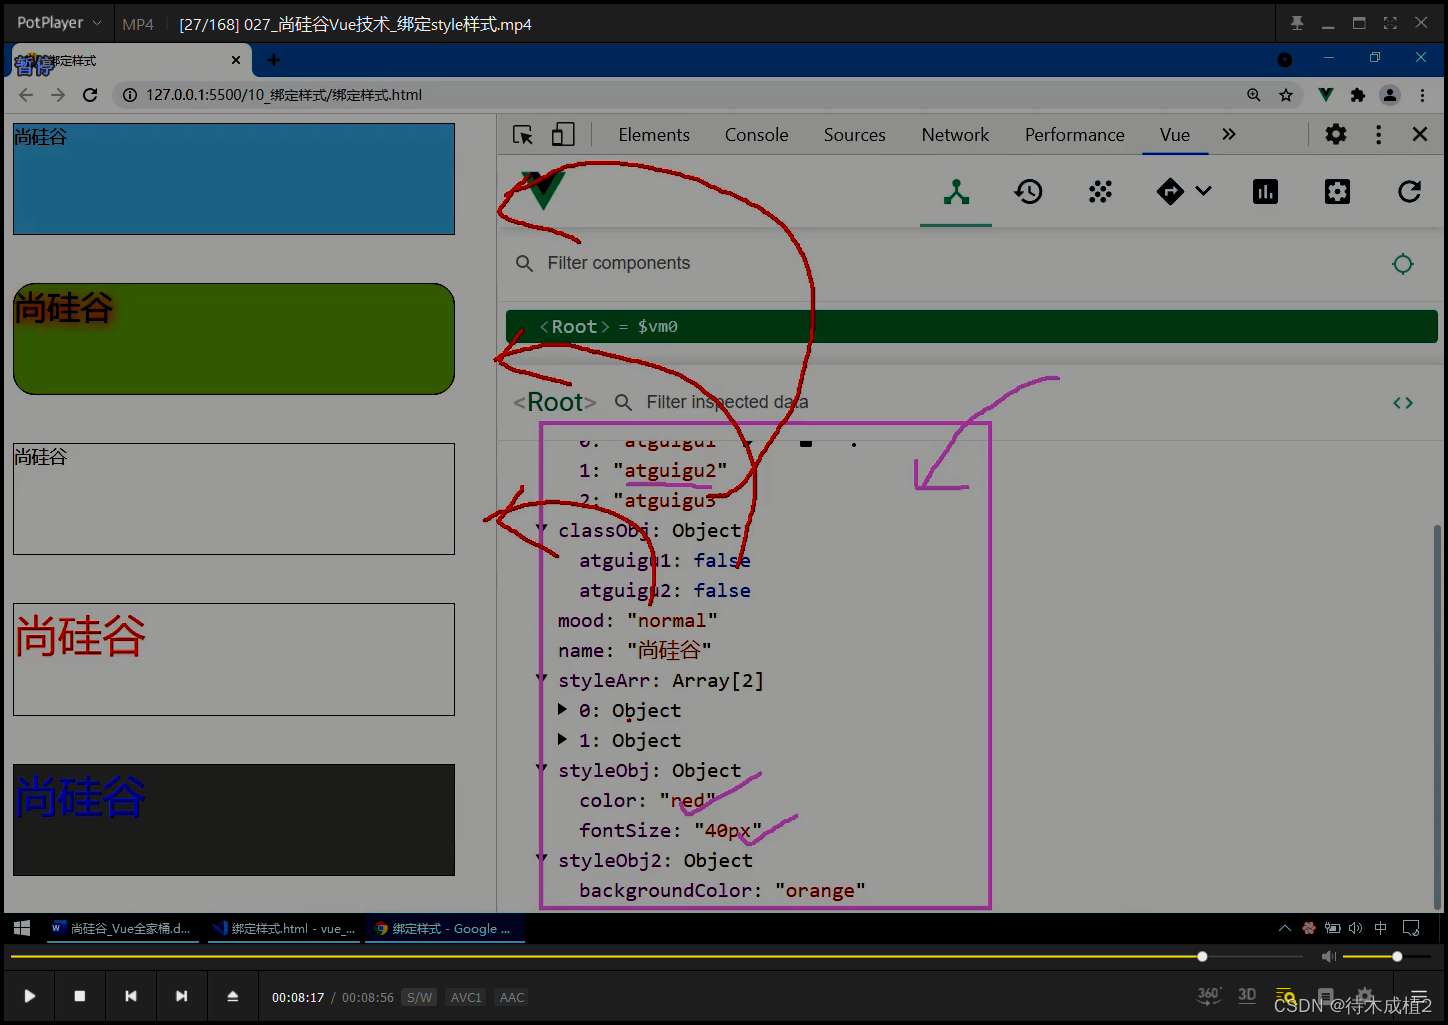Open the Root component in editor code icon
Viewport: 1448px width, 1025px height.
tap(1403, 403)
